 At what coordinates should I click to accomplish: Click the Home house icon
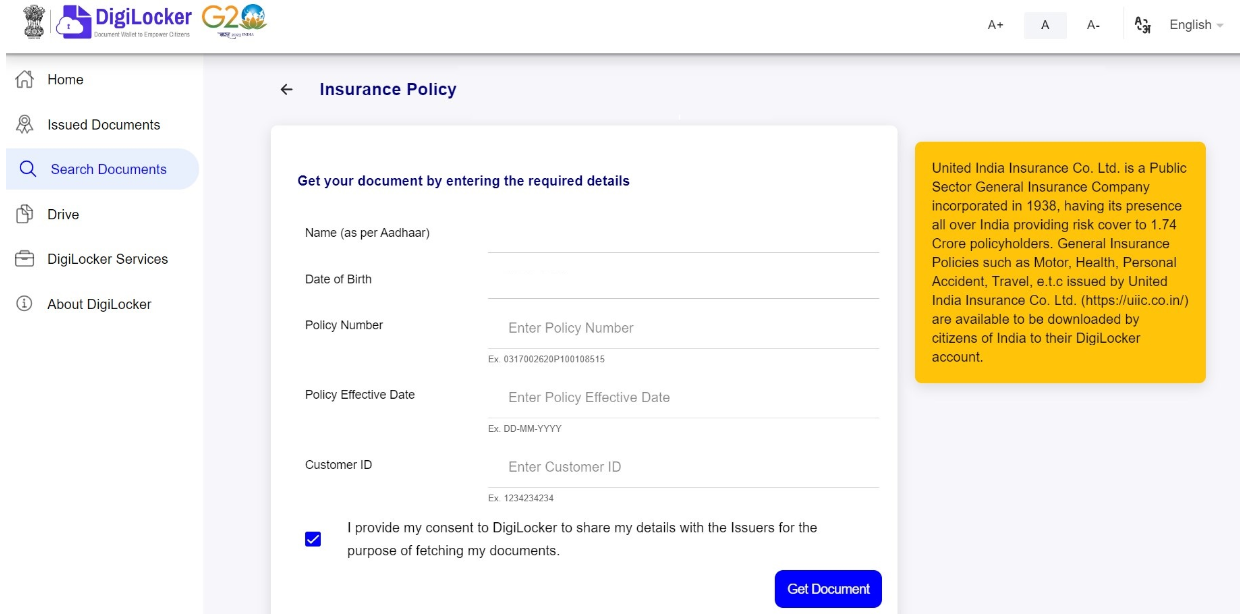(26, 79)
